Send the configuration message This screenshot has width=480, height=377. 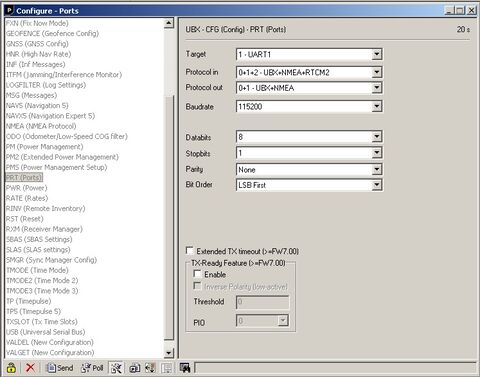pyautogui.click(x=60, y=368)
